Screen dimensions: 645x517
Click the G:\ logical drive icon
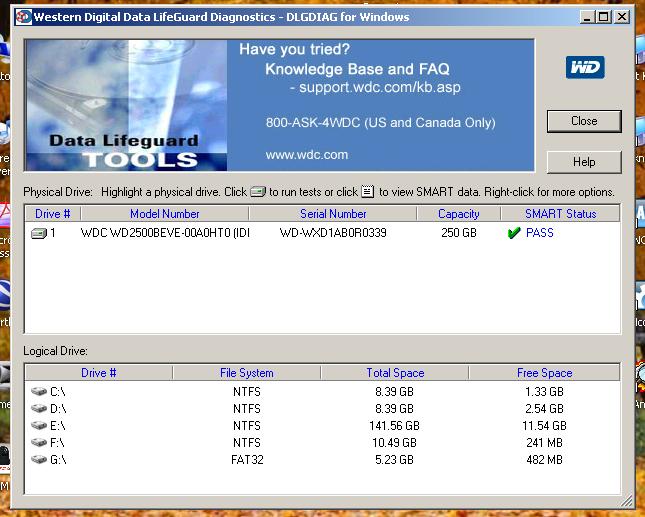[39, 459]
